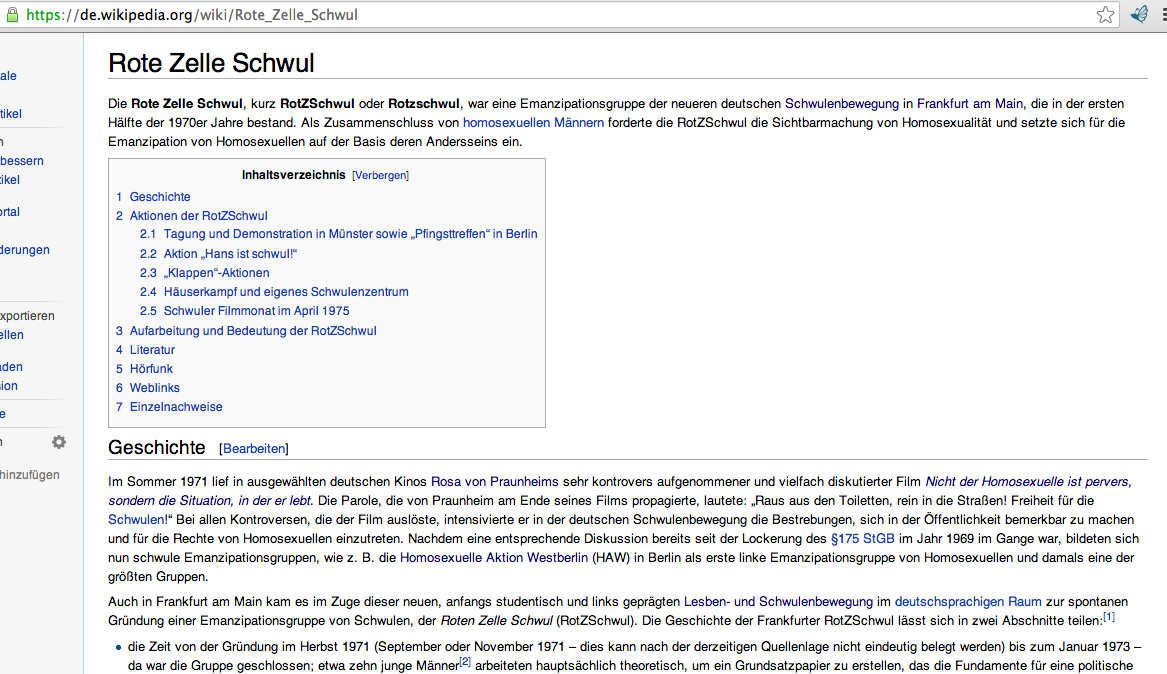Viewport: 1167px width, 674px height.
Task: Open footnote reference [1]
Action: [1108, 617]
